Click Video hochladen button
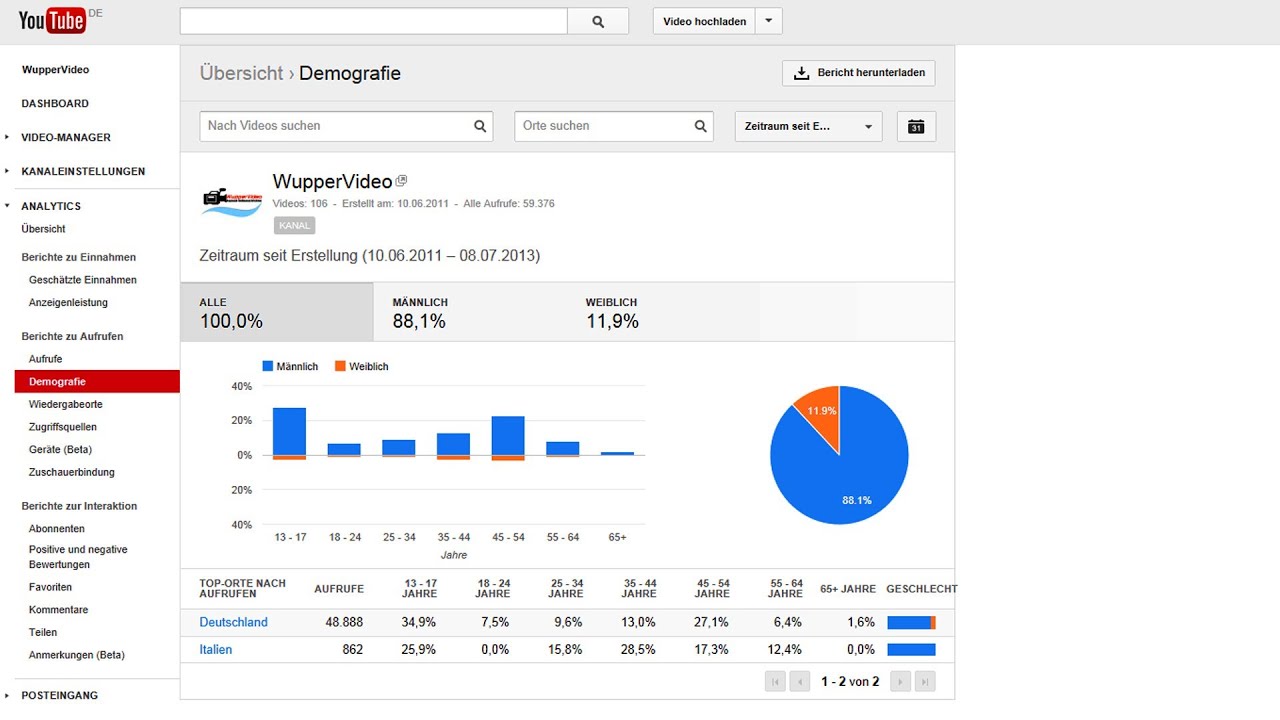This screenshot has height=720, width=1280. point(704,21)
